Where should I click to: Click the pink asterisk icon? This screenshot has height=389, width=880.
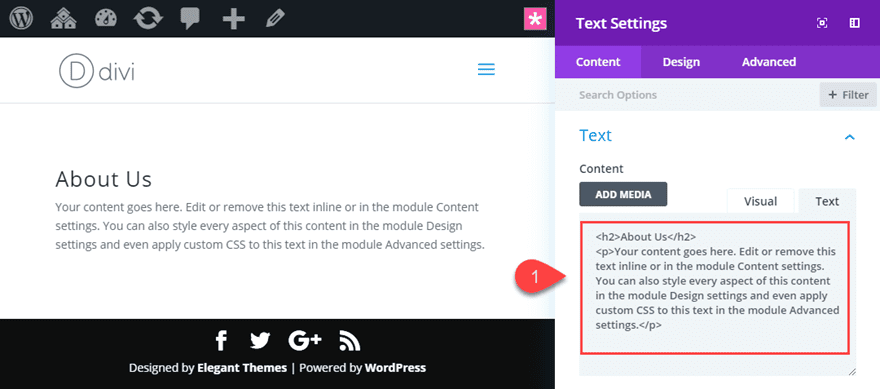pyautogui.click(x=535, y=20)
